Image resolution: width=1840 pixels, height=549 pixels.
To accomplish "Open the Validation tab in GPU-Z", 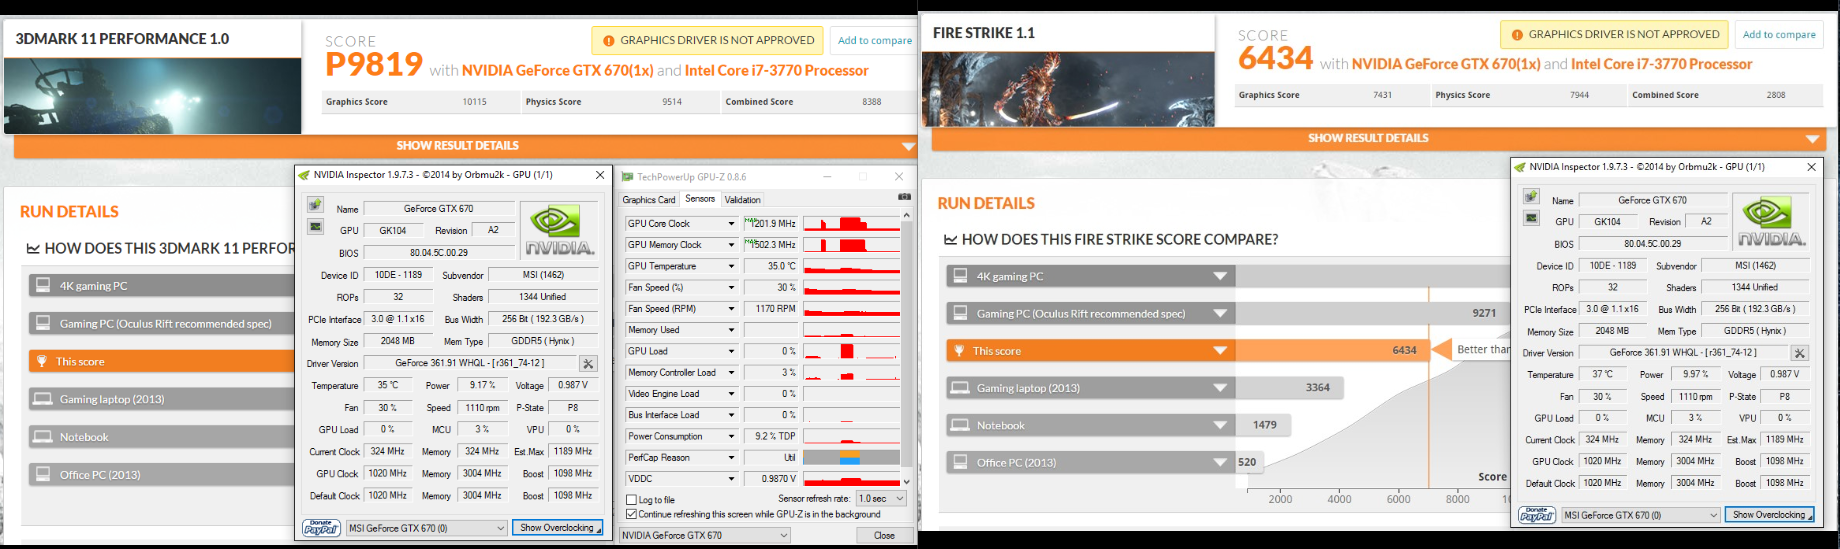I will pos(743,200).
